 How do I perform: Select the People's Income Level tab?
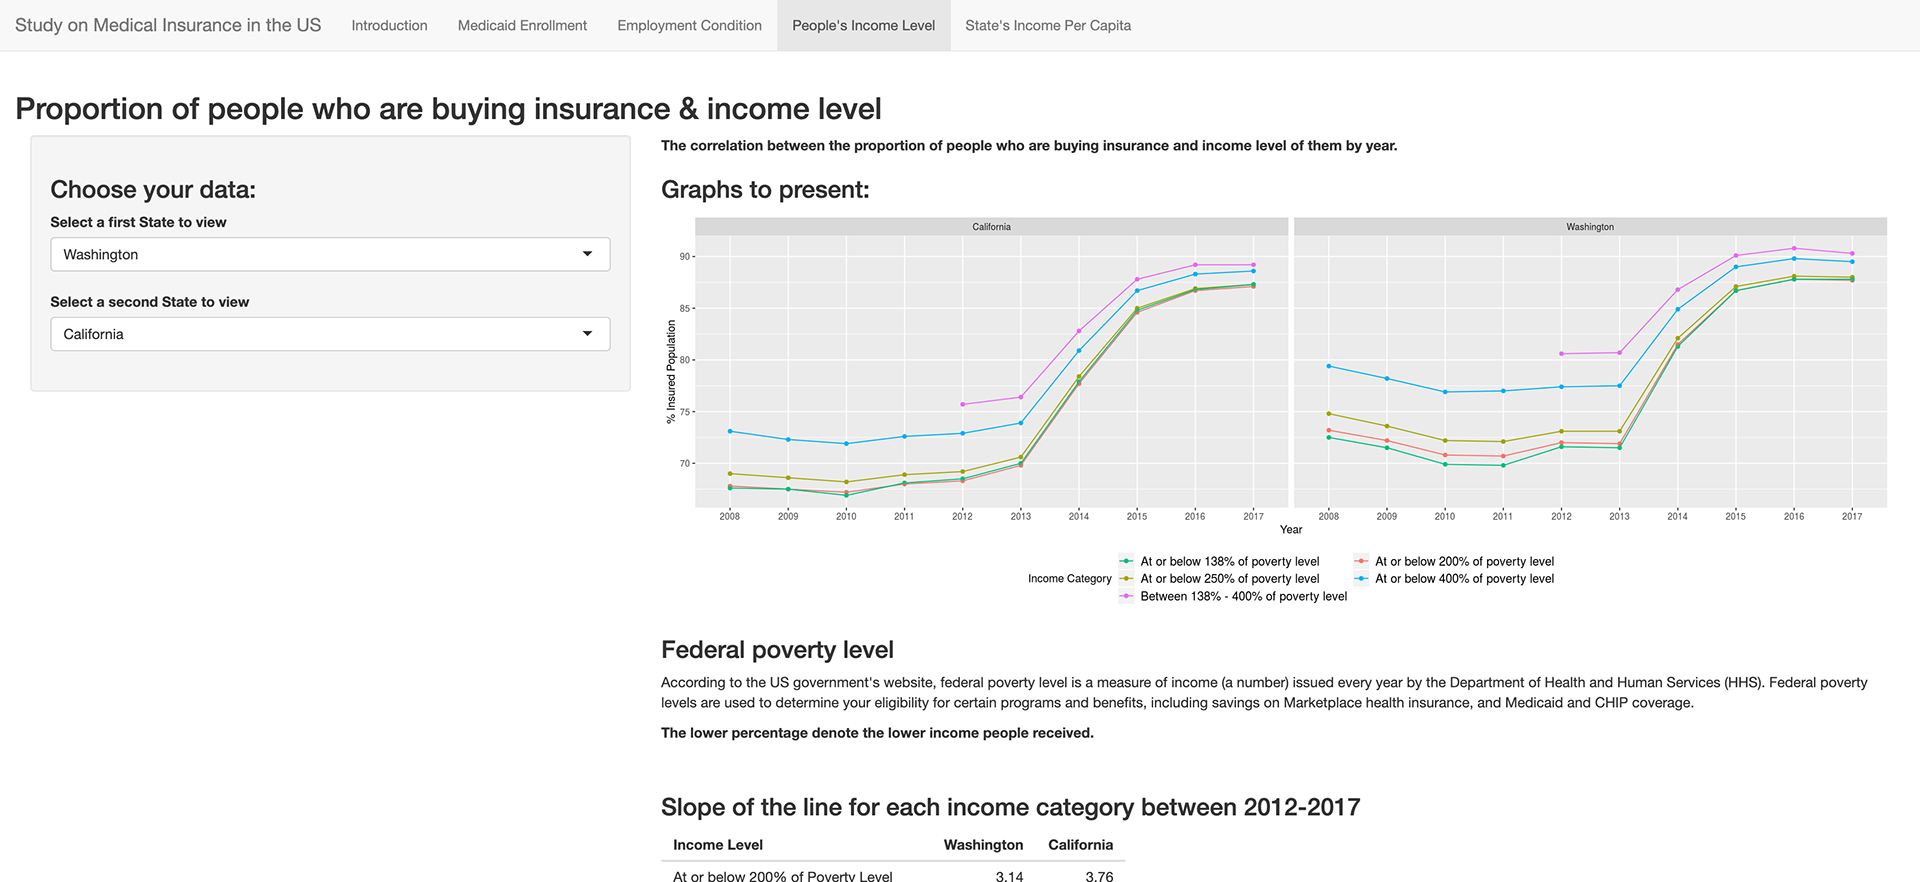pos(863,26)
